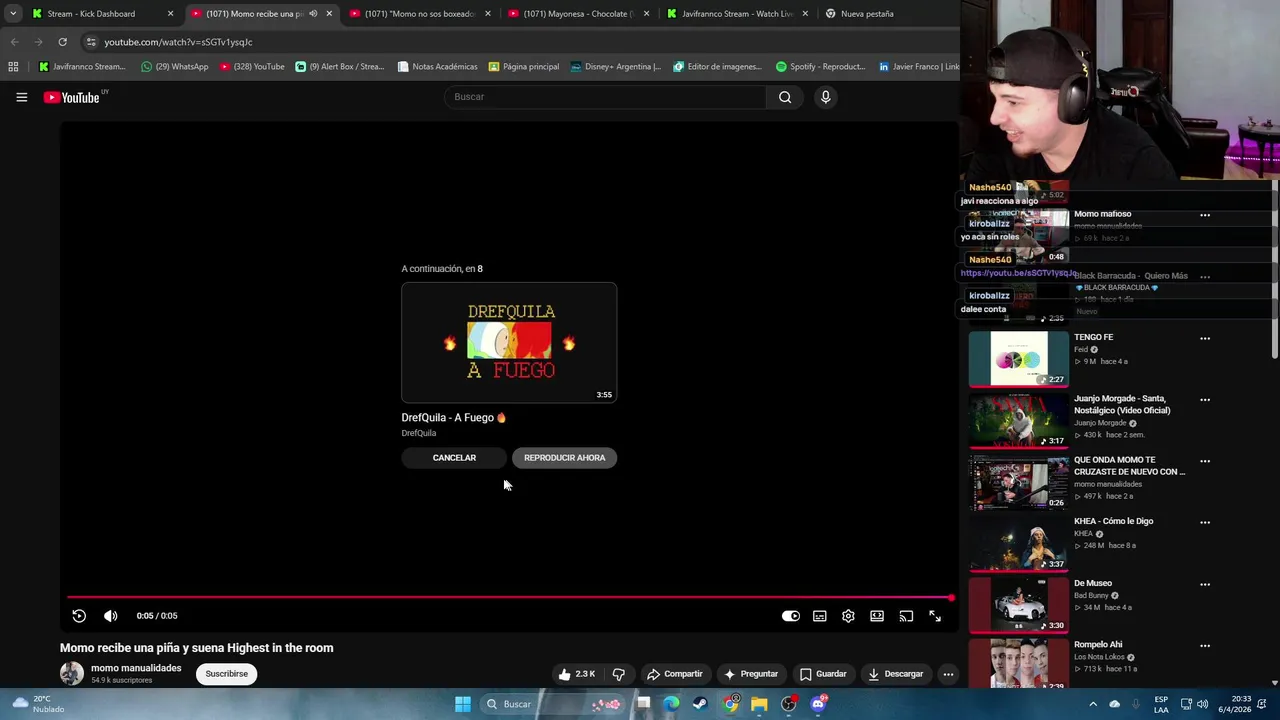The width and height of the screenshot is (1280, 720).
Task: Open Steam from the taskbar
Action: 700,704
